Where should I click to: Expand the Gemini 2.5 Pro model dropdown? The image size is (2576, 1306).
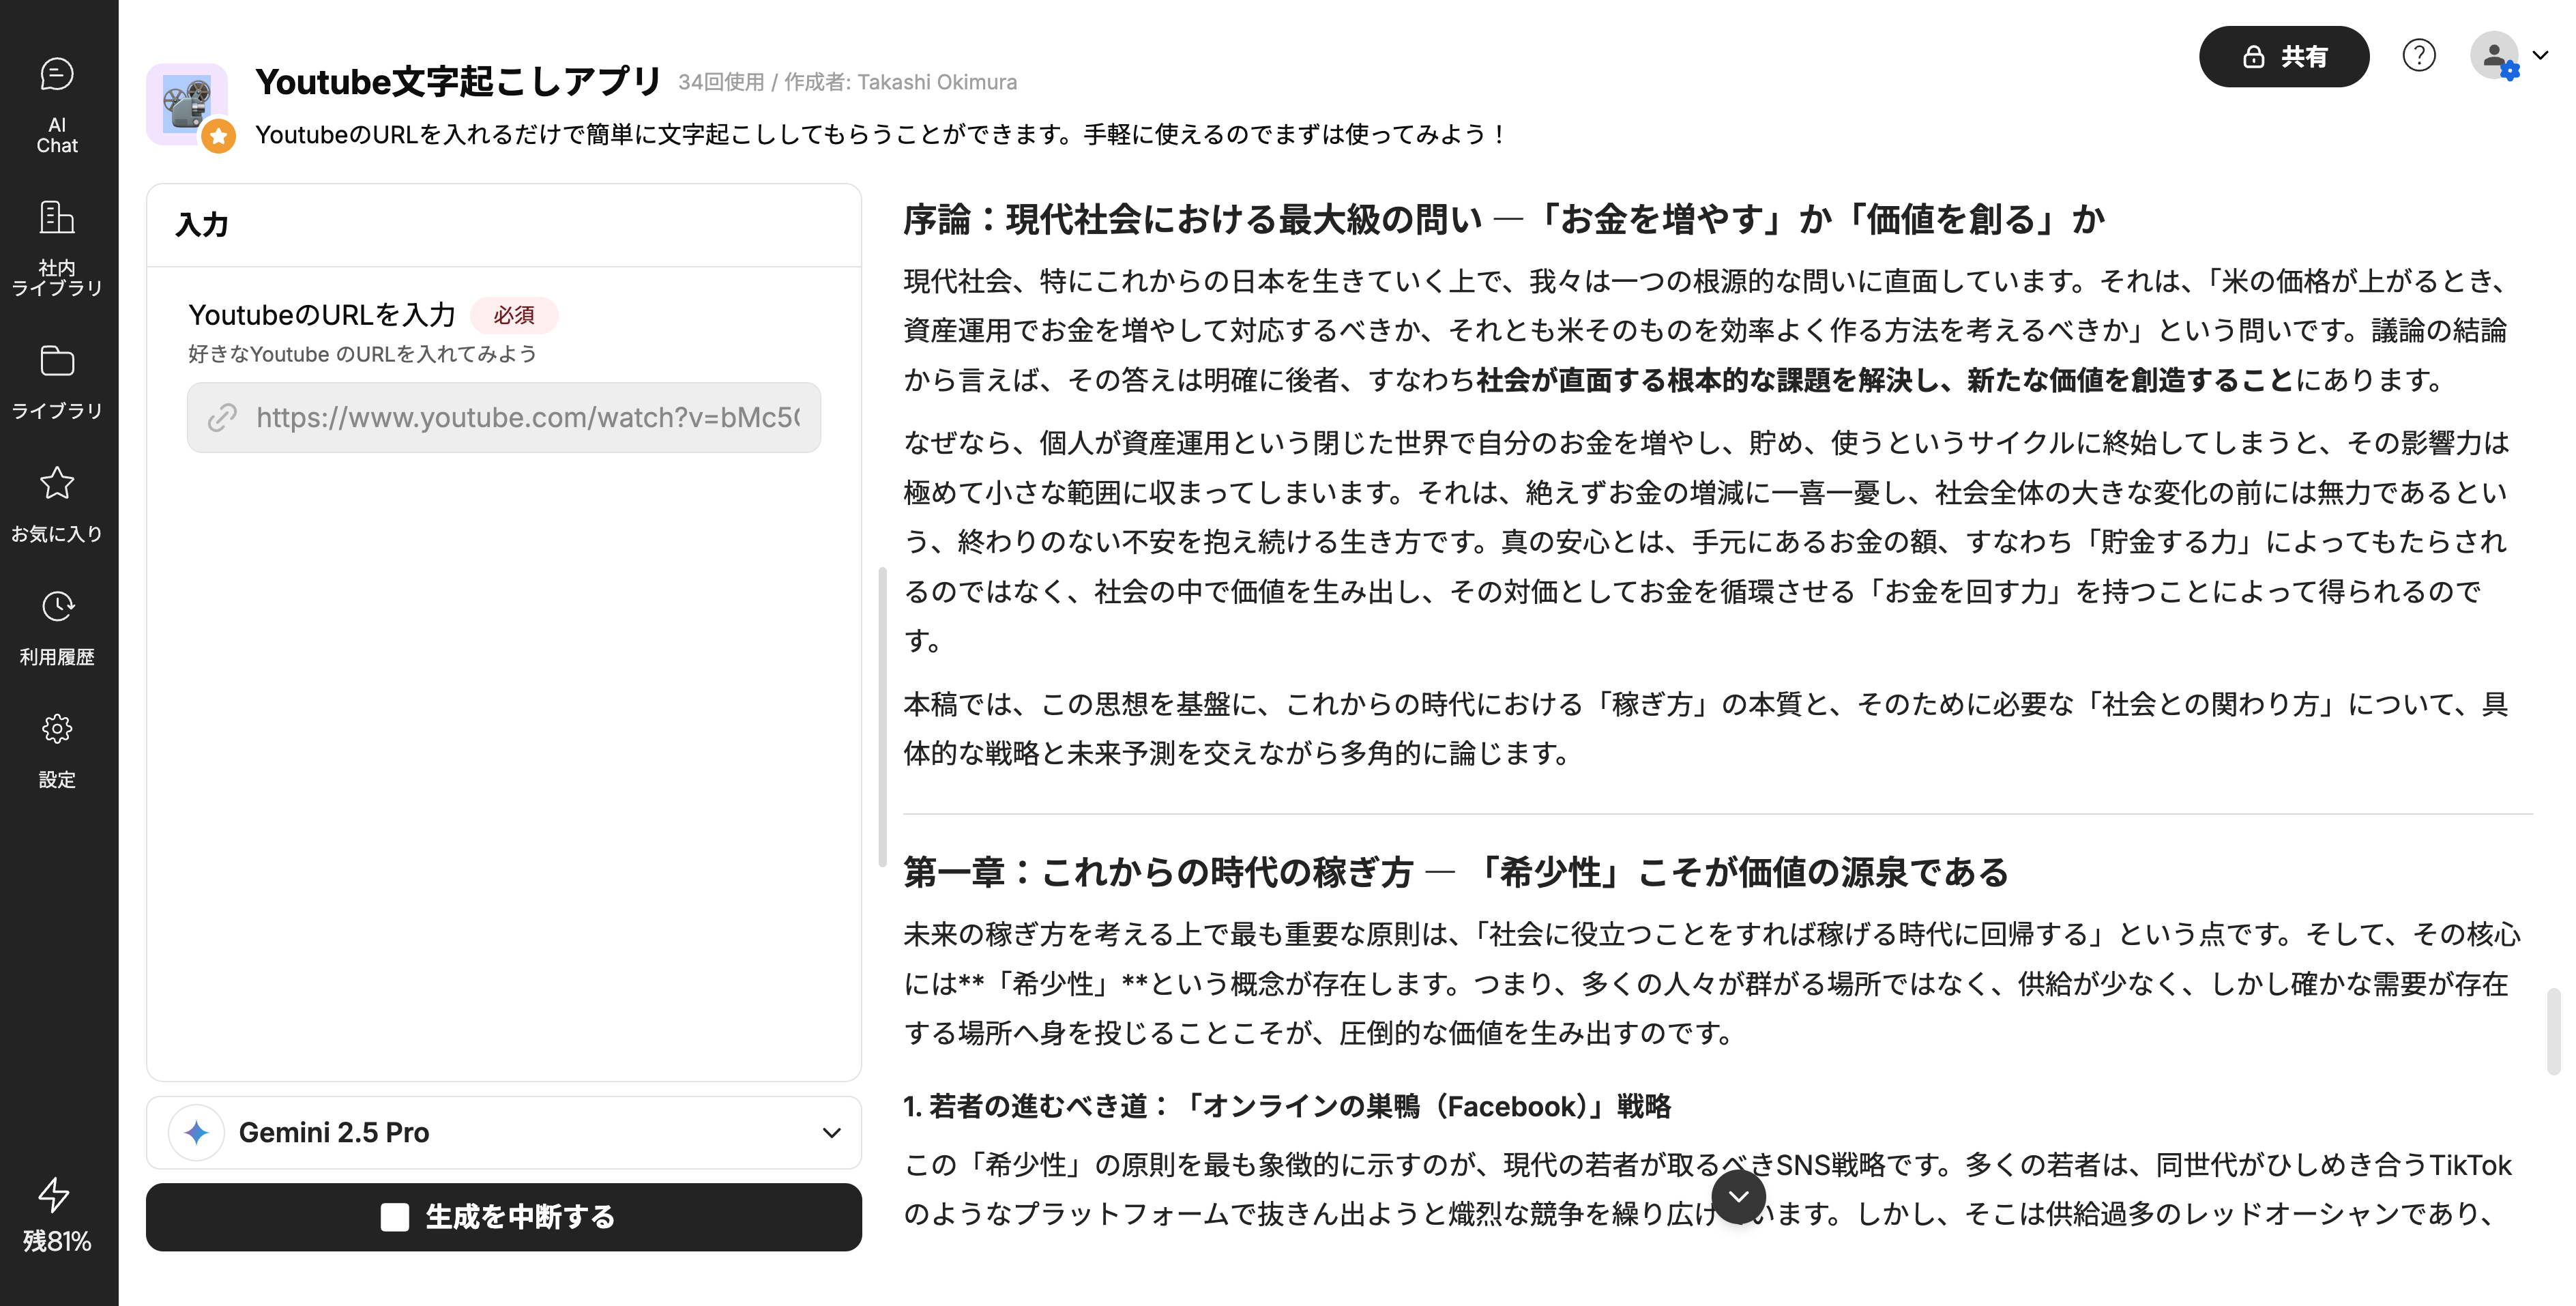(x=831, y=1132)
